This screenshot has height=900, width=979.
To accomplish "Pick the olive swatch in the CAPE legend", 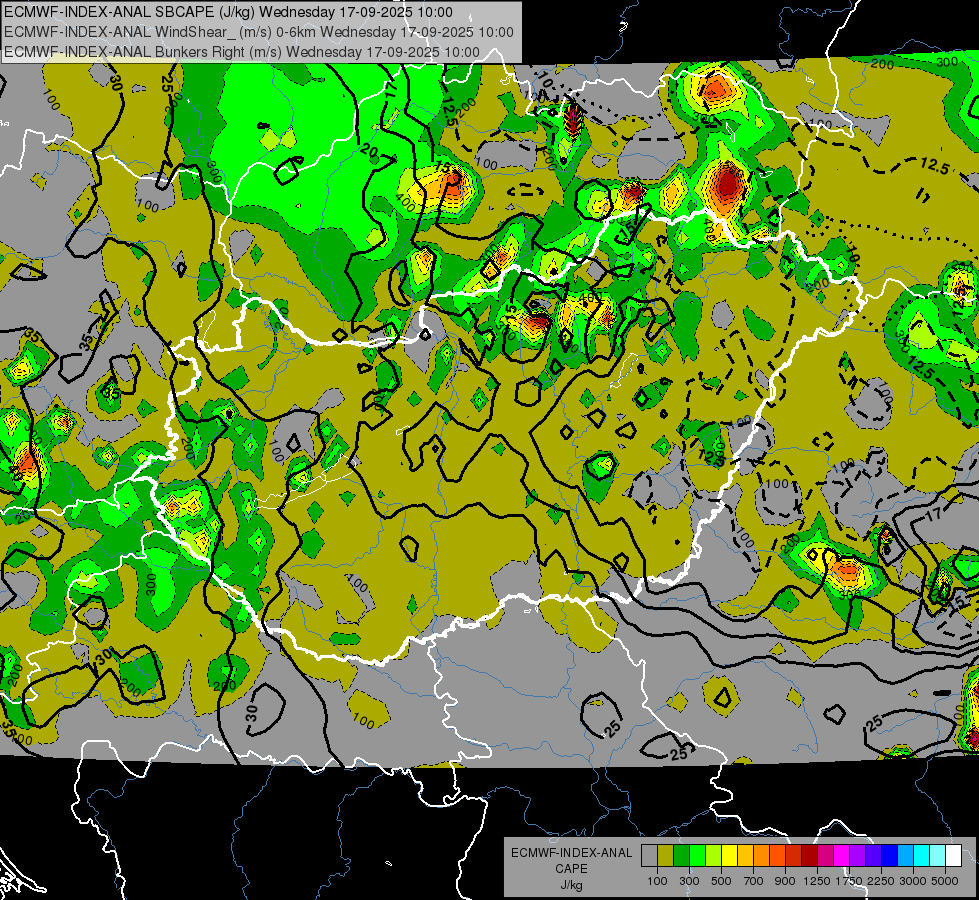I will click(x=666, y=855).
